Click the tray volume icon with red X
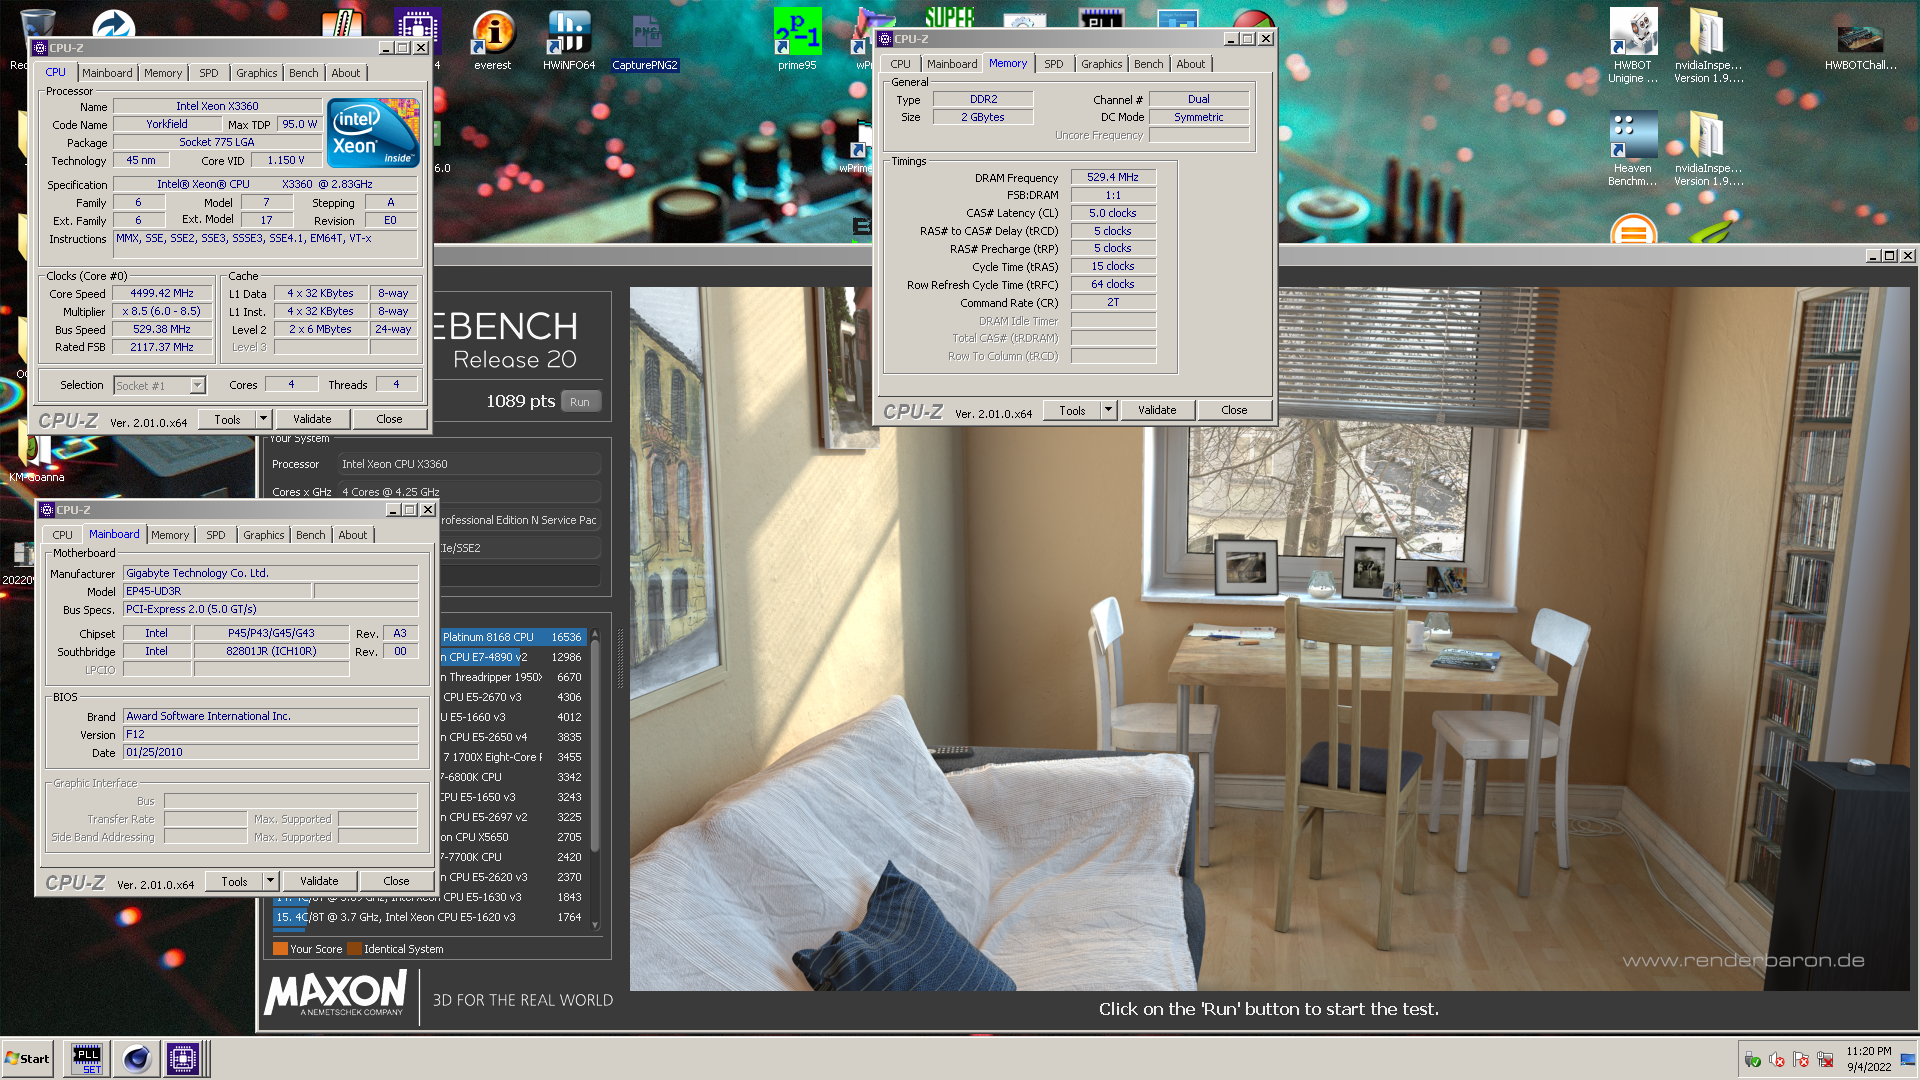Image resolution: width=1920 pixels, height=1080 pixels. click(x=1777, y=1060)
